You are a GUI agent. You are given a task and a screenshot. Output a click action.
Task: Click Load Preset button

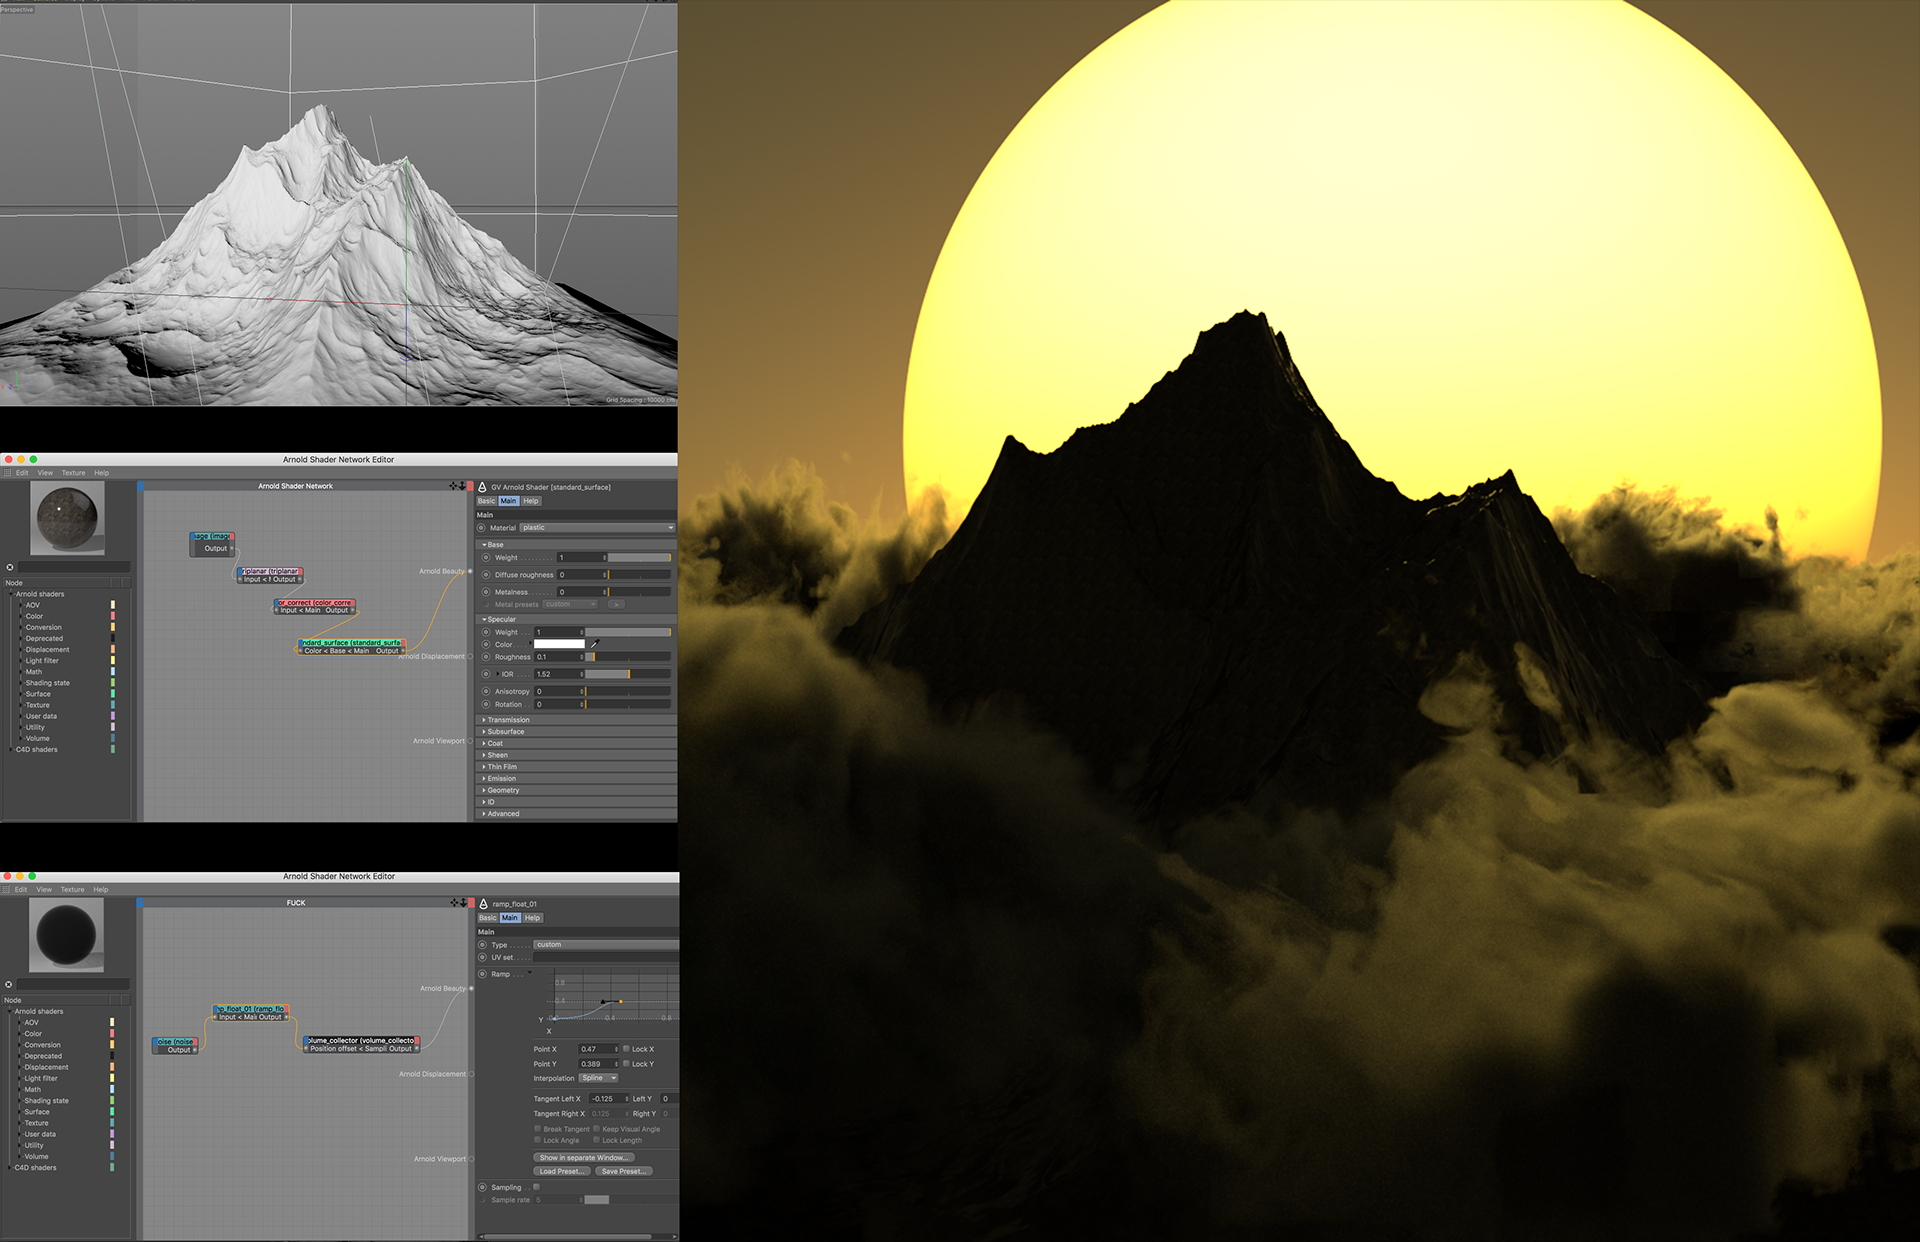(x=563, y=1171)
